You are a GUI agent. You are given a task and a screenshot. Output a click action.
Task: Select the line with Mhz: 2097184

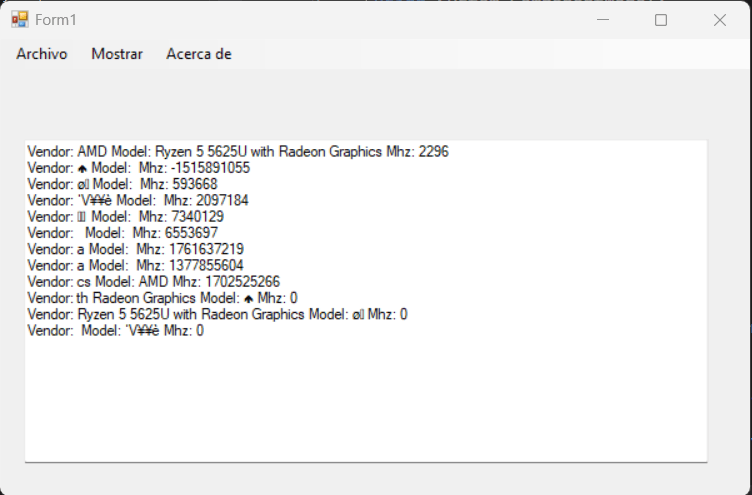(x=138, y=200)
